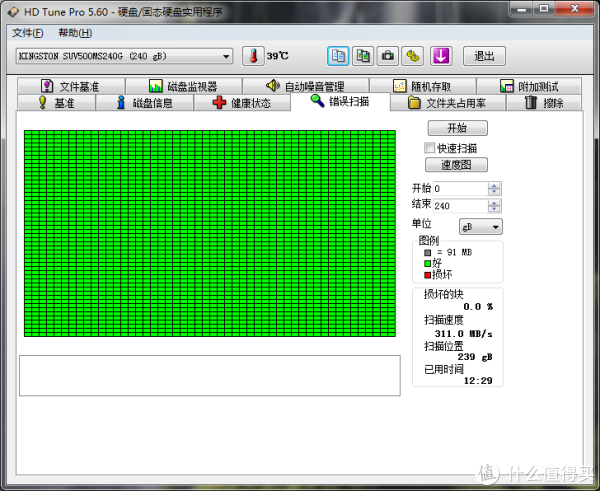Viewport: 600px width, 491px height.
Task: Close the HD Tune Pro window
Action: click(574, 8)
